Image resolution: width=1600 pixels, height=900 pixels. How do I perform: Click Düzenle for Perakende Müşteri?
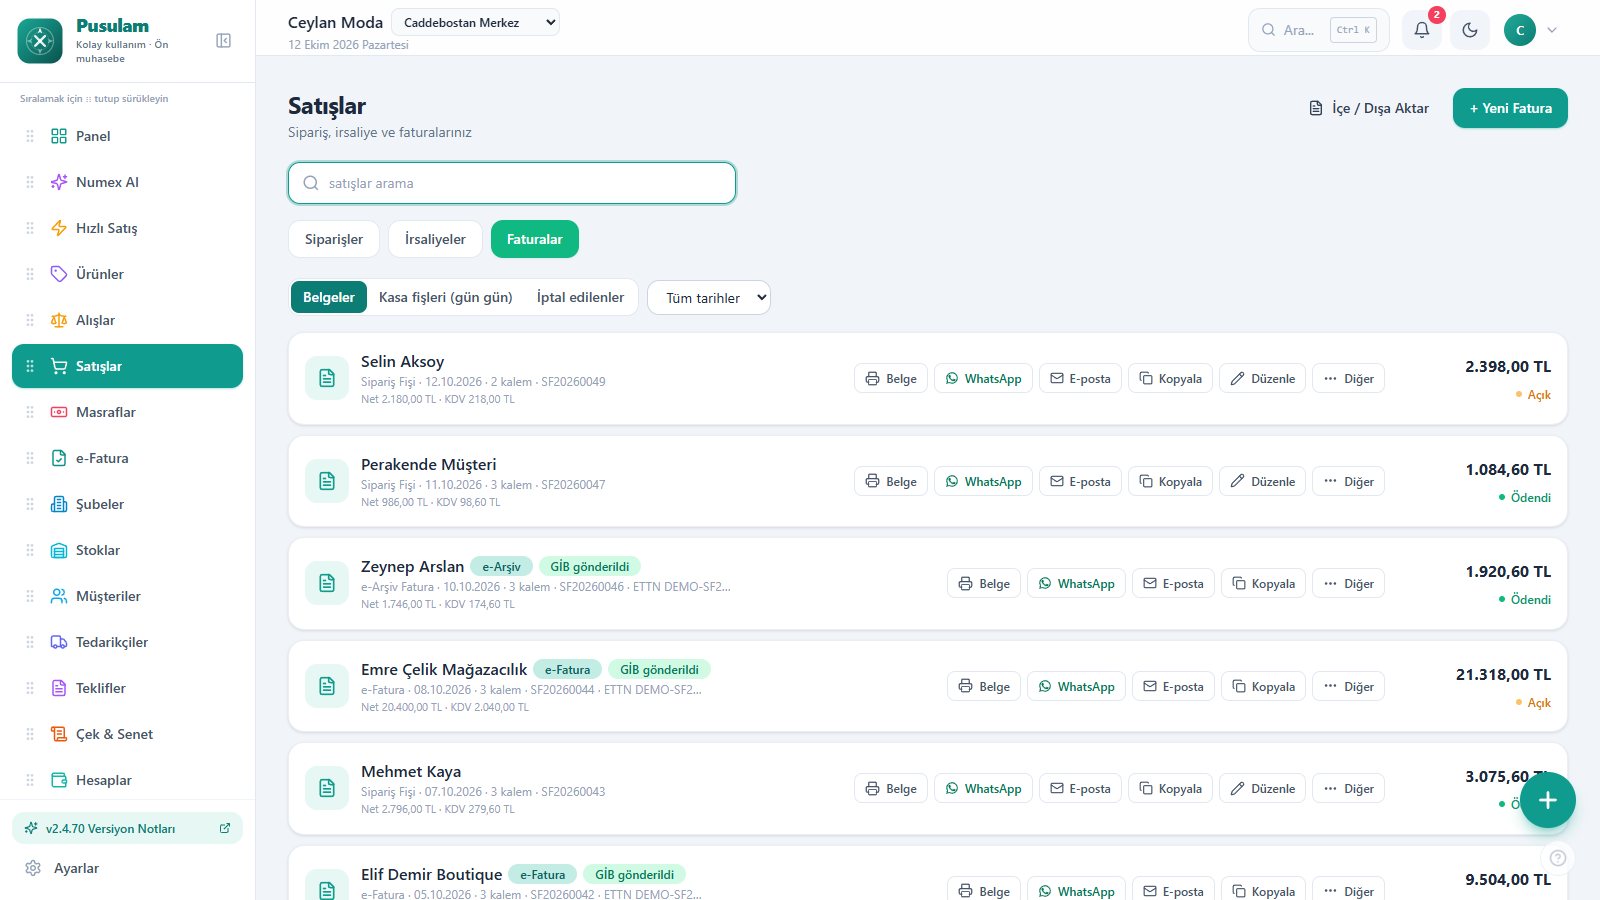click(1262, 482)
